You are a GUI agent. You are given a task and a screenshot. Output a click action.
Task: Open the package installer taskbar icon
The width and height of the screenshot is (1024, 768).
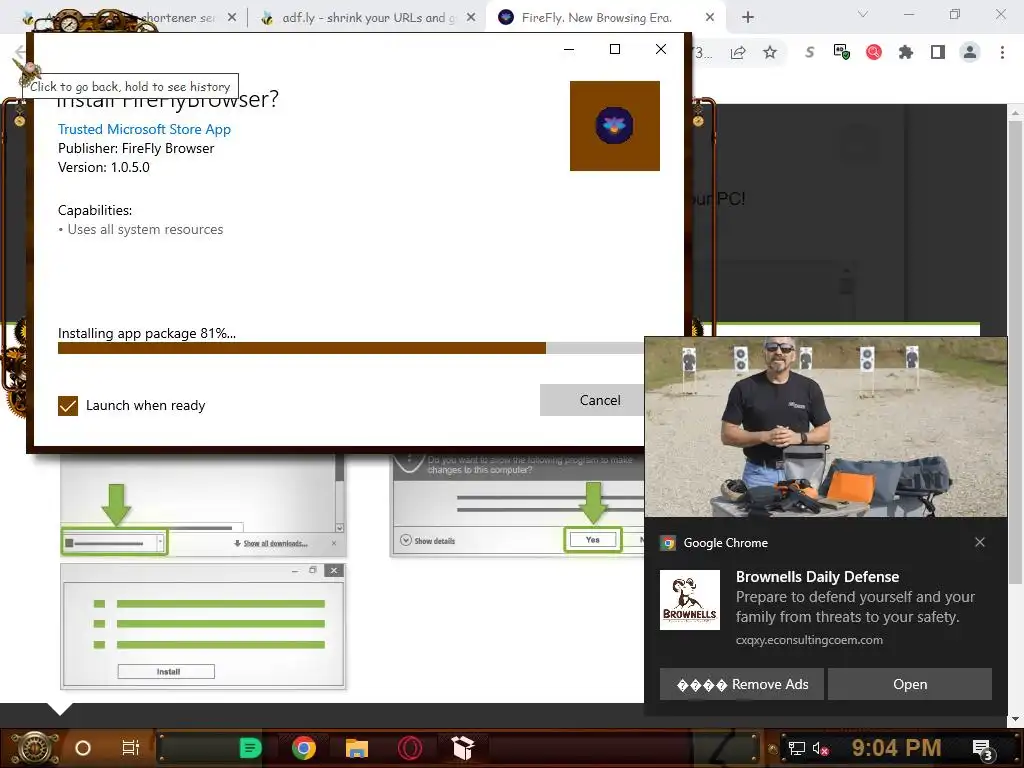tap(463, 748)
